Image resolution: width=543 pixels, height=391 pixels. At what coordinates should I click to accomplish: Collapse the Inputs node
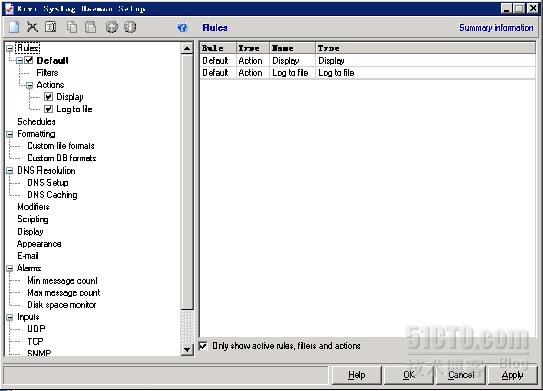click(x=10, y=317)
